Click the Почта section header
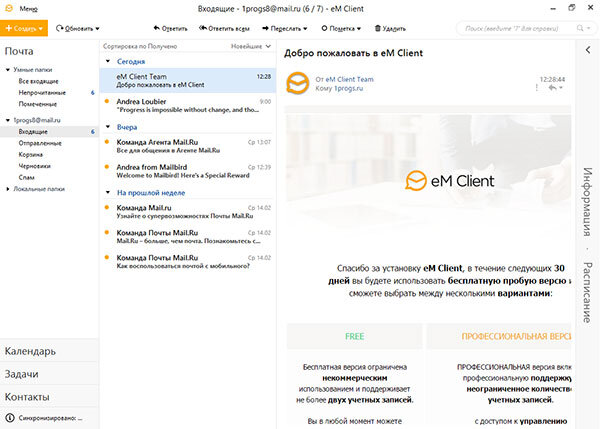Viewport: 600px width, 429px height. 19,51
